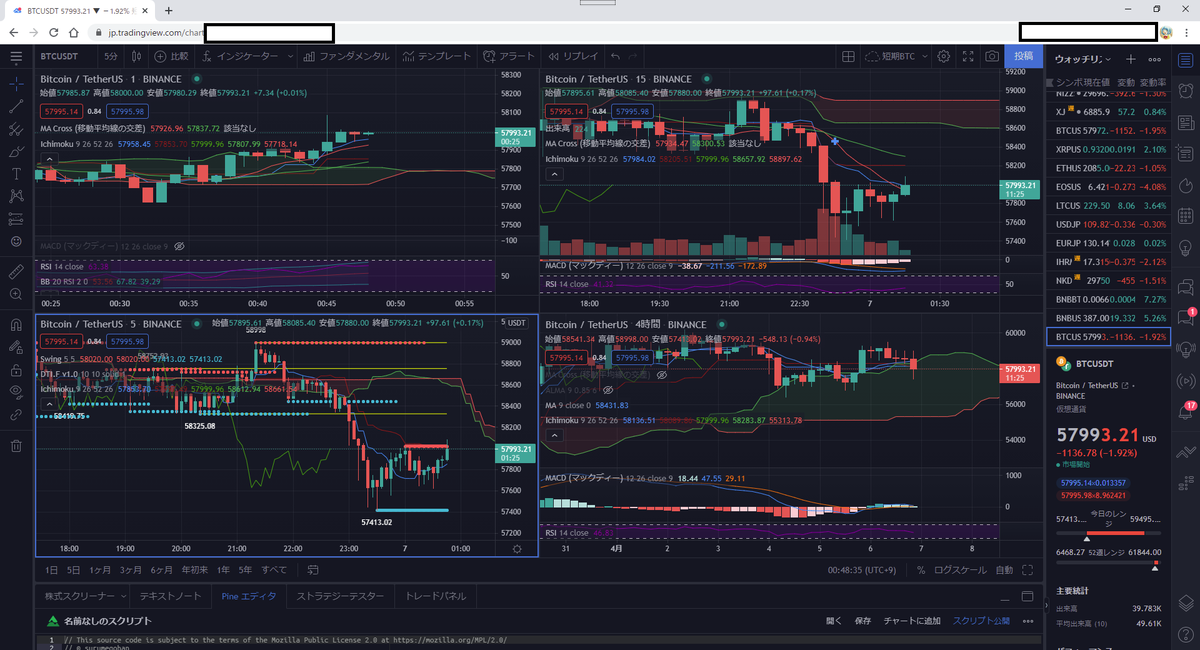The height and width of the screenshot is (650, 1200).
Task: Open the テンプレート indicator templates
Action: click(436, 57)
